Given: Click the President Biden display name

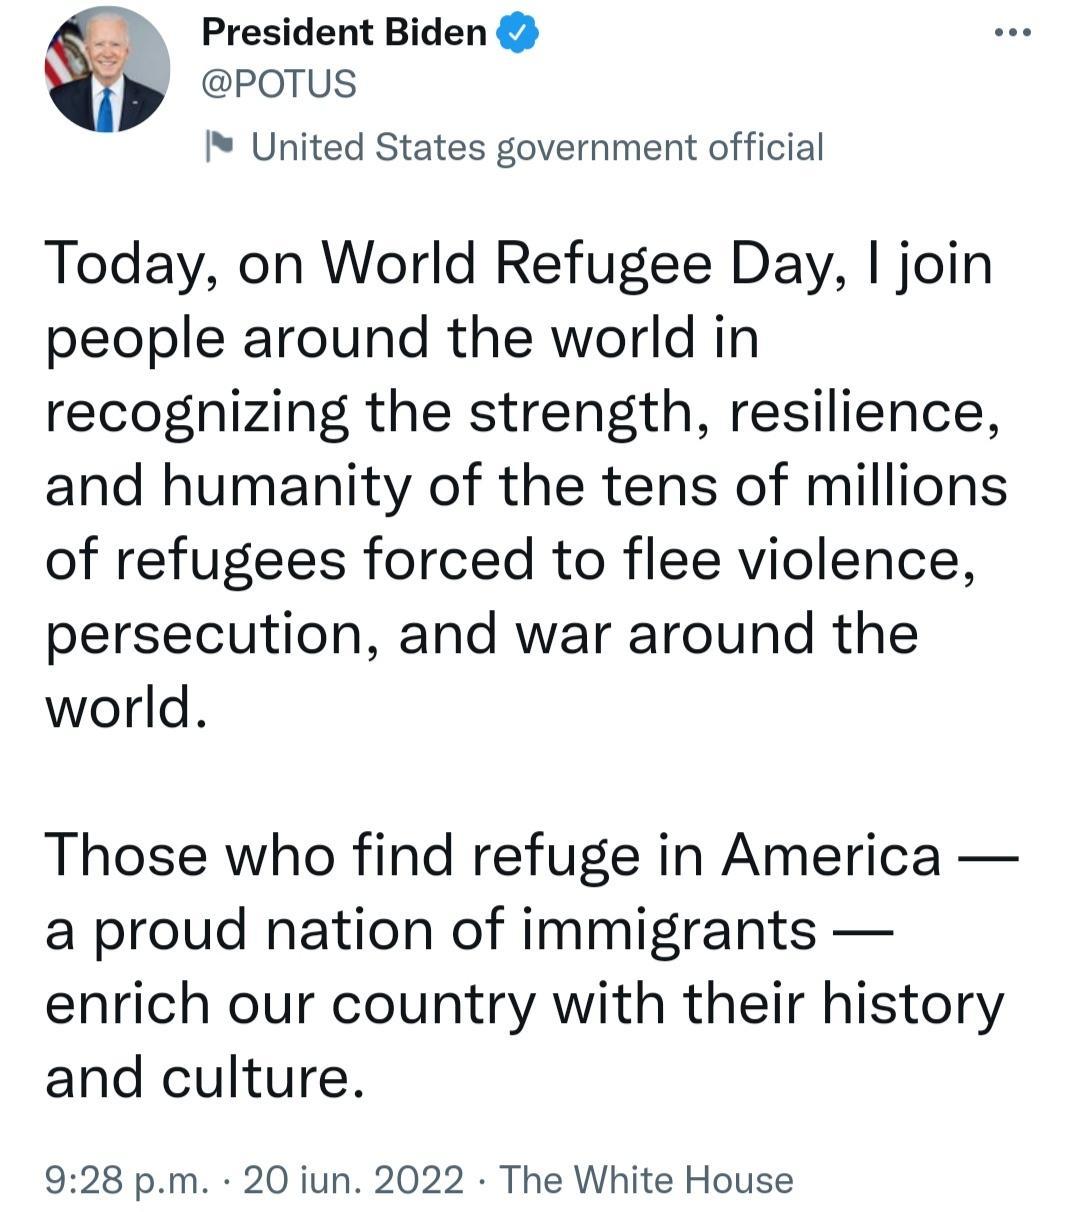Looking at the screenshot, I should [345, 31].
